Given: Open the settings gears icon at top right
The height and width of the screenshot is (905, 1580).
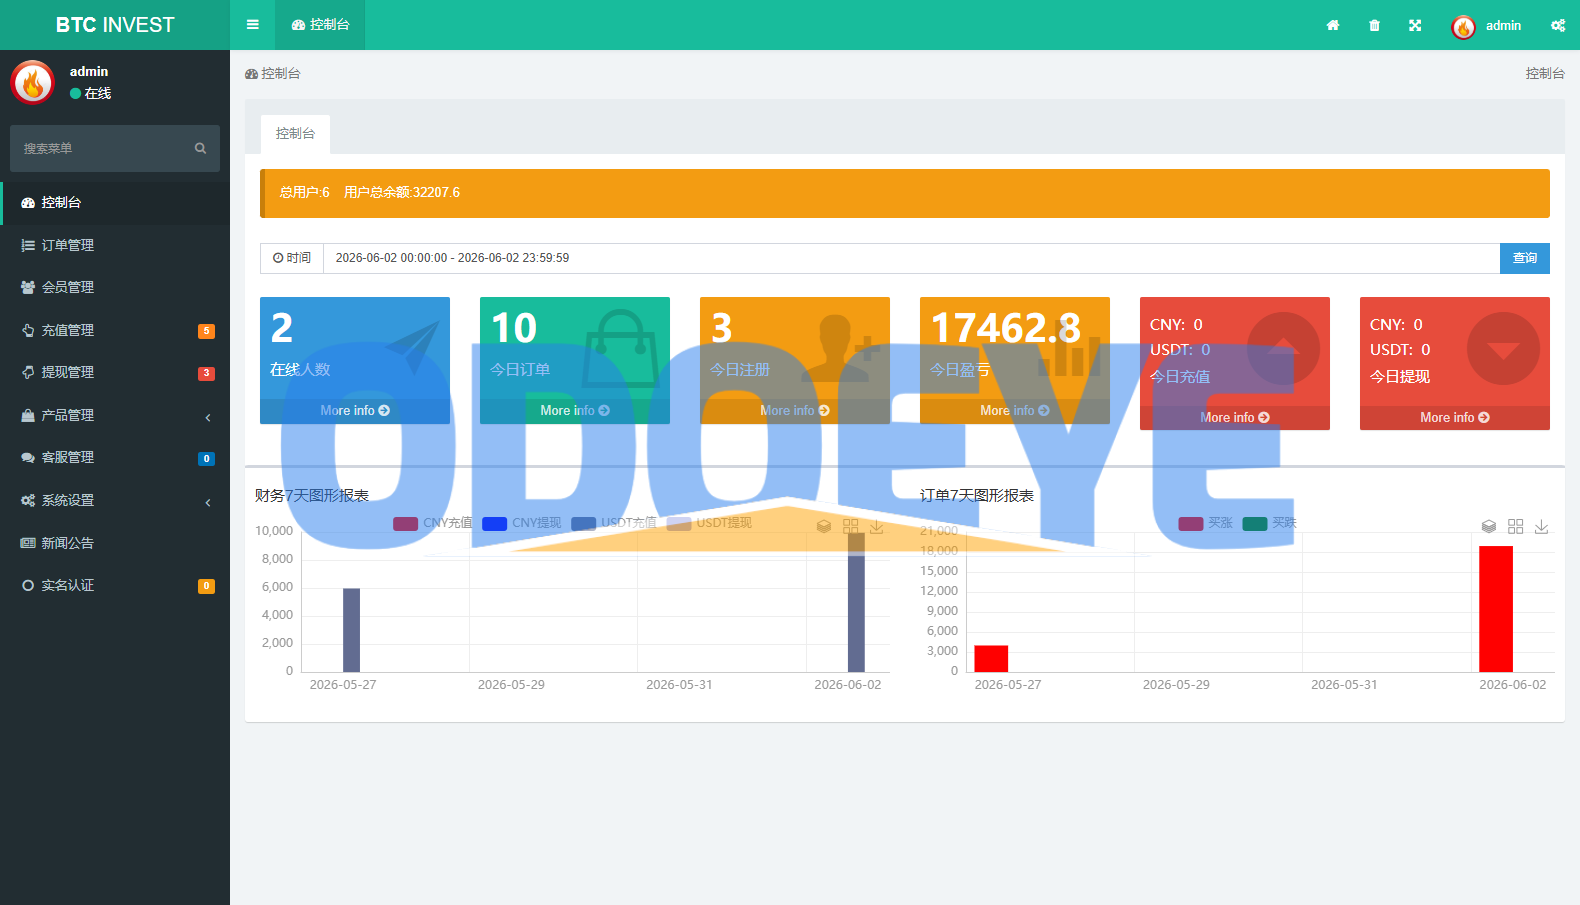Looking at the screenshot, I should click(1558, 25).
